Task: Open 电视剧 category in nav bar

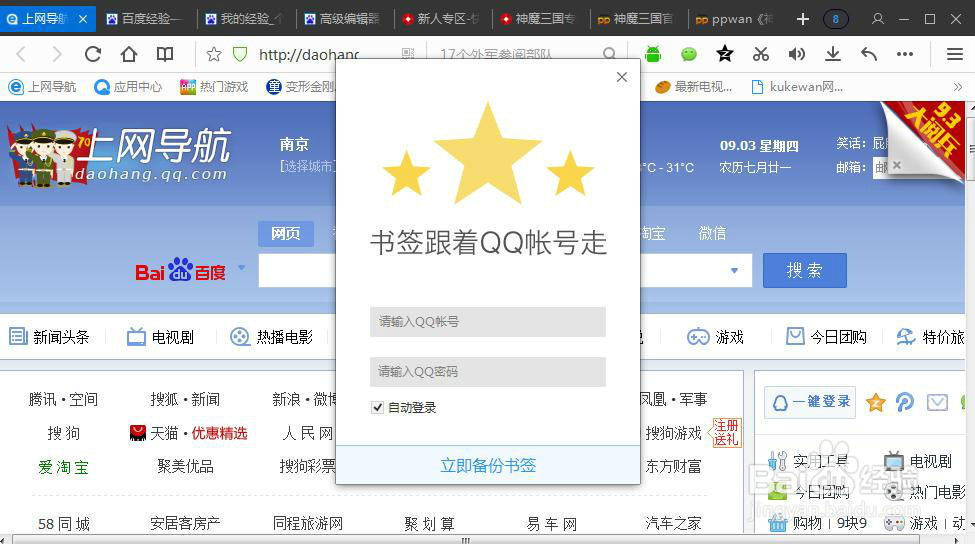Action: (x=161, y=337)
